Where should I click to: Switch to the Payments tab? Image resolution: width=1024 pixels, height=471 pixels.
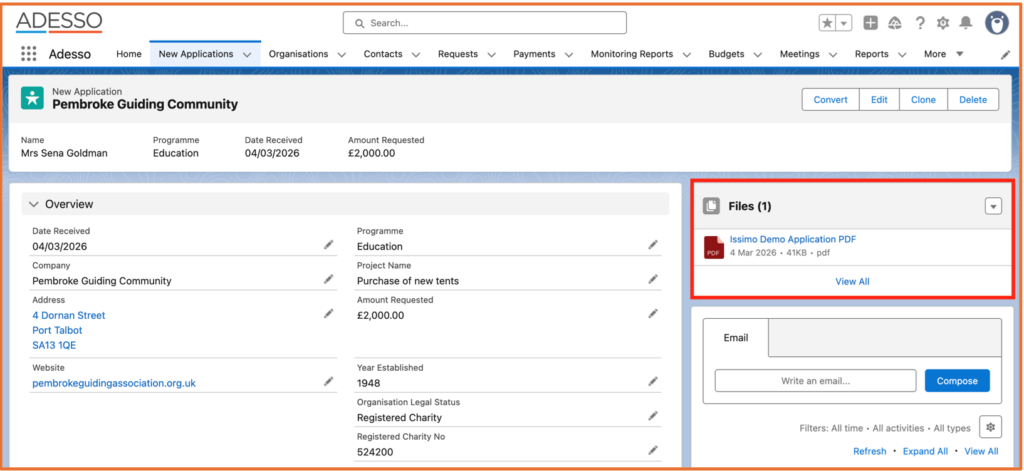pyautogui.click(x=534, y=54)
